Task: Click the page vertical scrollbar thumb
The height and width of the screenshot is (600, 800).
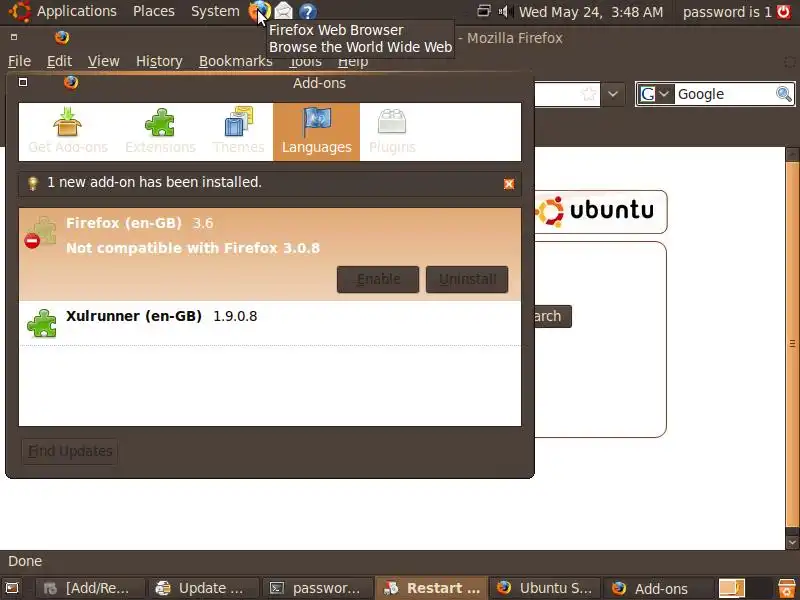Action: click(x=792, y=344)
